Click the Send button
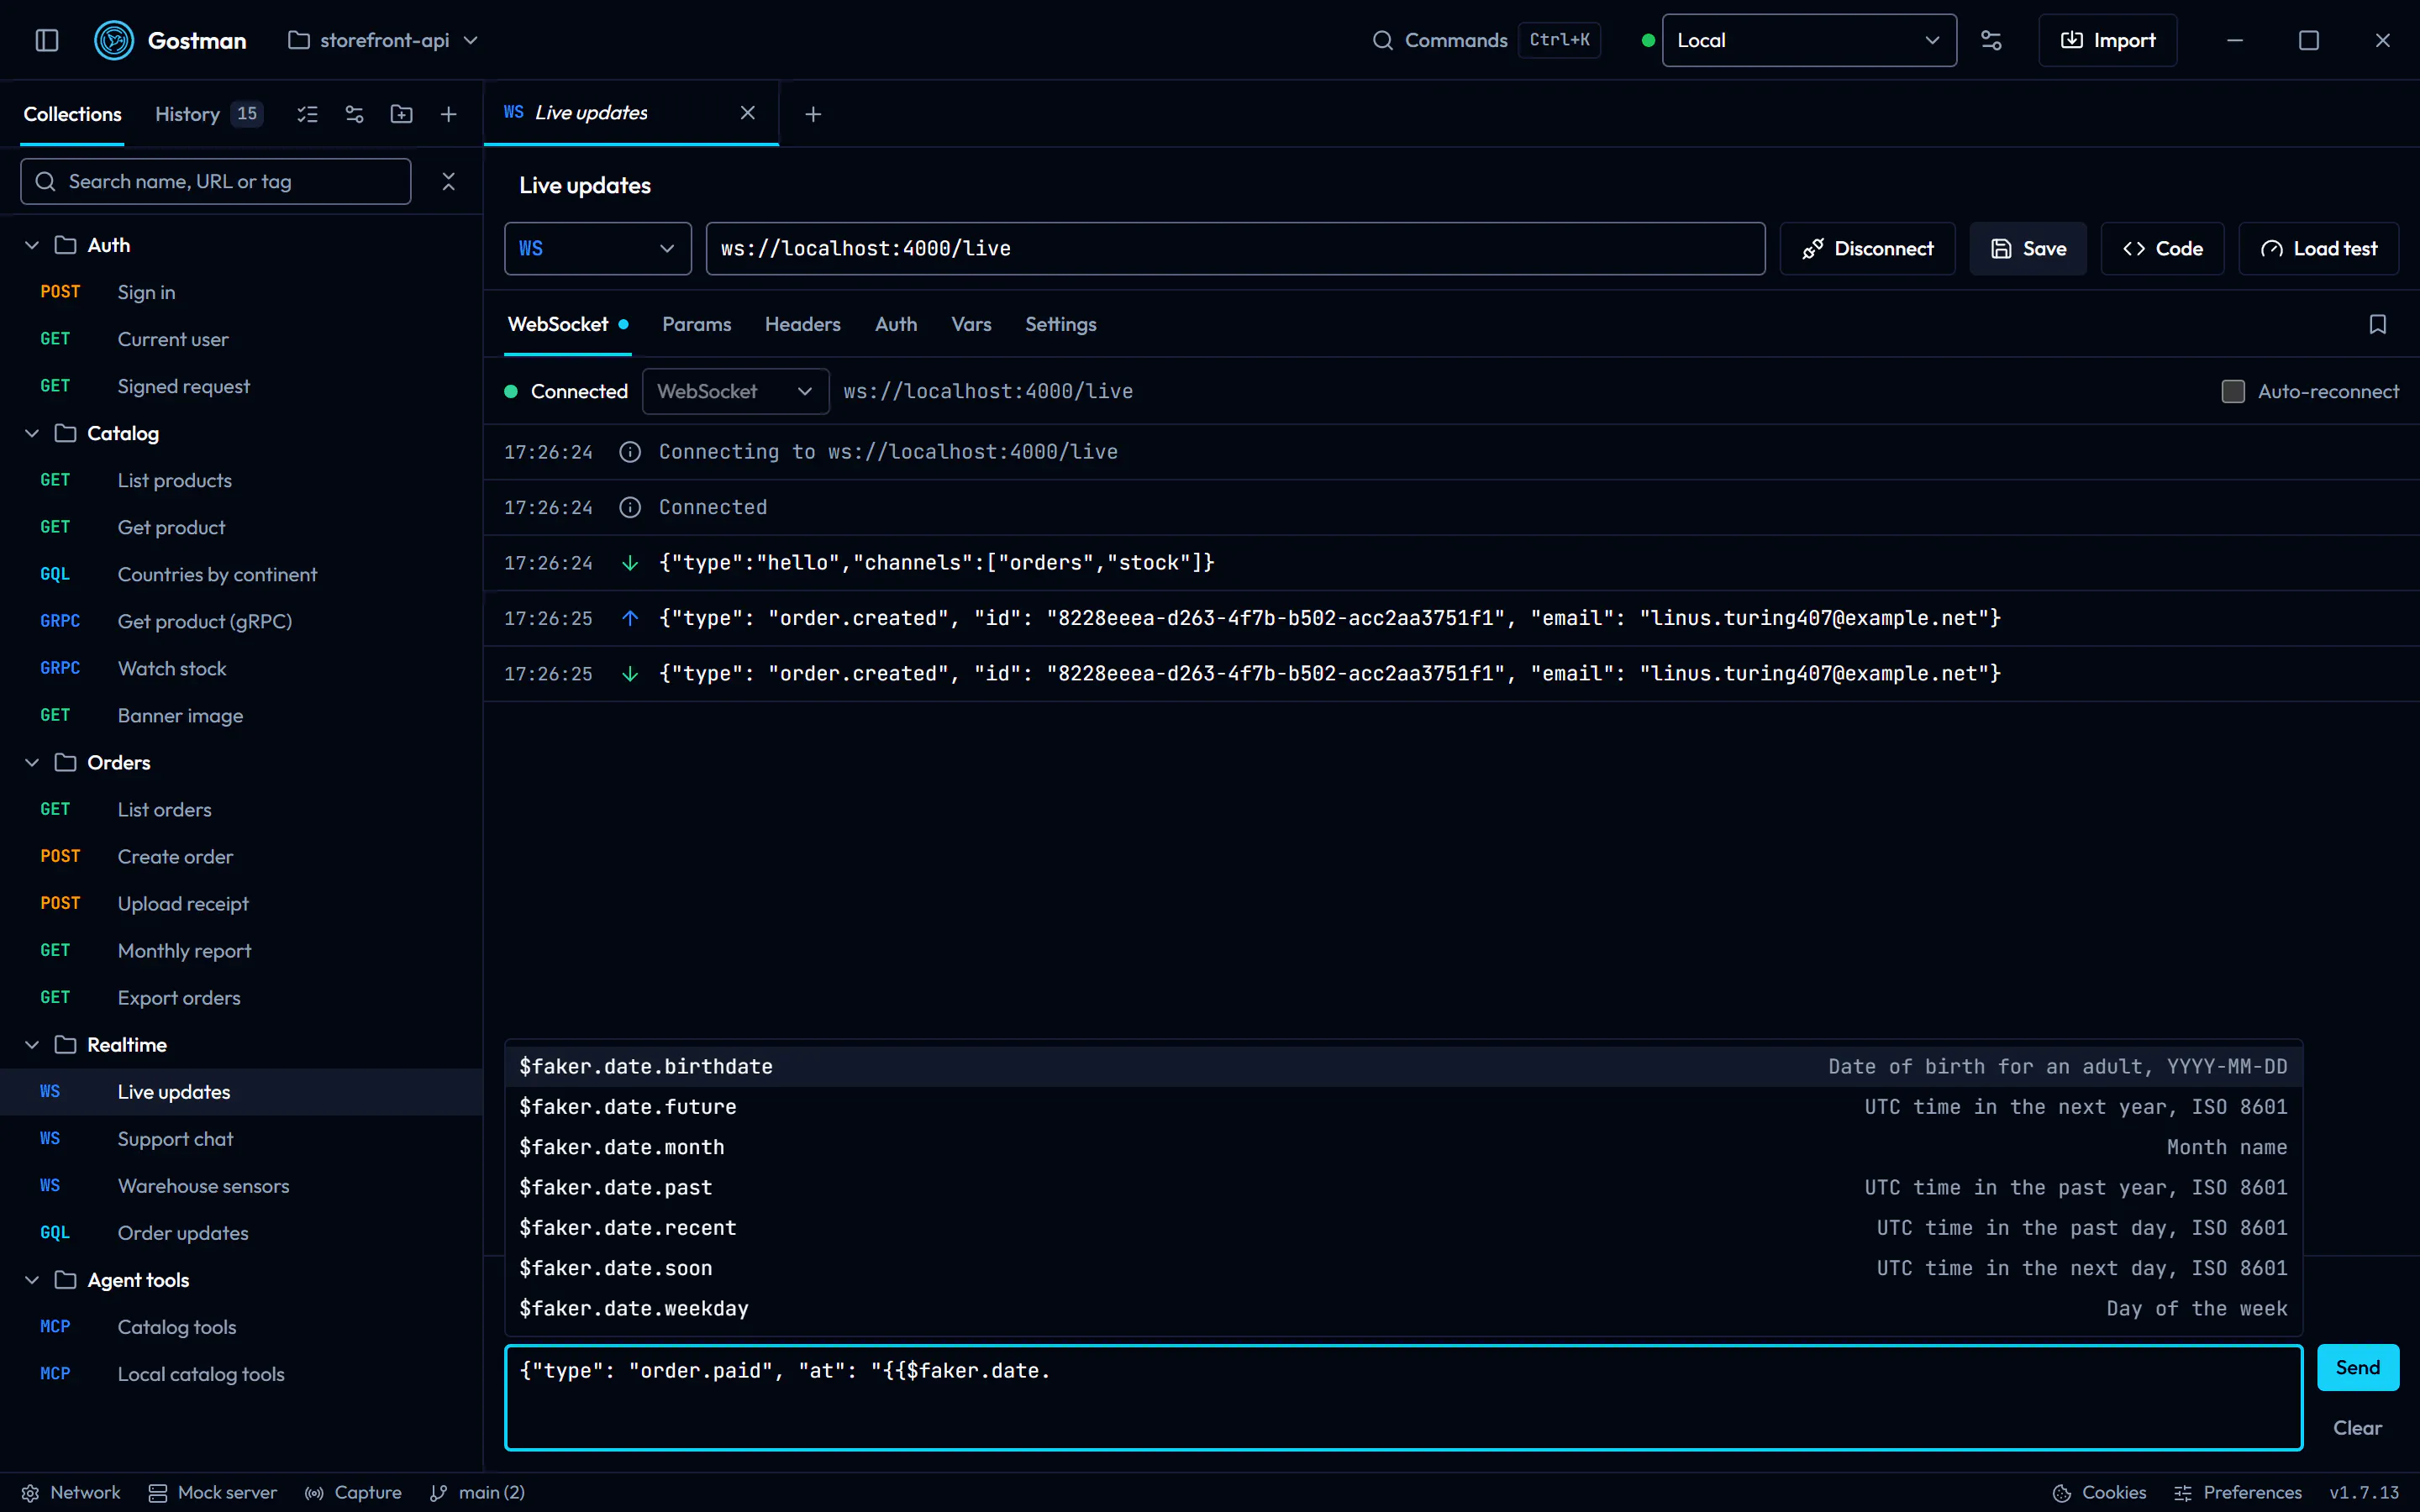The width and height of the screenshot is (2420, 1512). click(2358, 1367)
